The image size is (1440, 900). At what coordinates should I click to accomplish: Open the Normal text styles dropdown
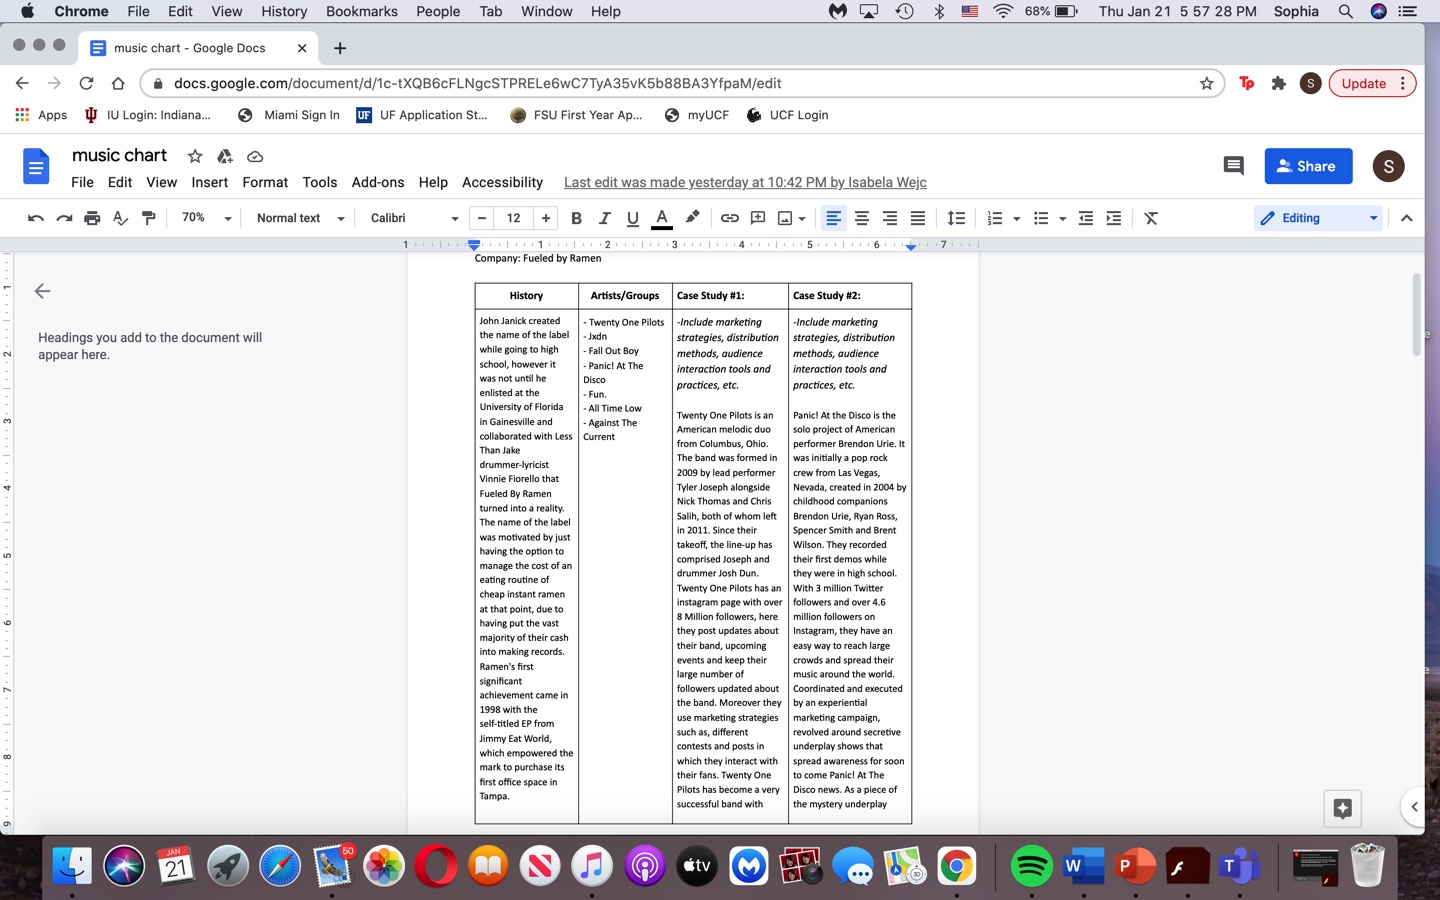300,218
